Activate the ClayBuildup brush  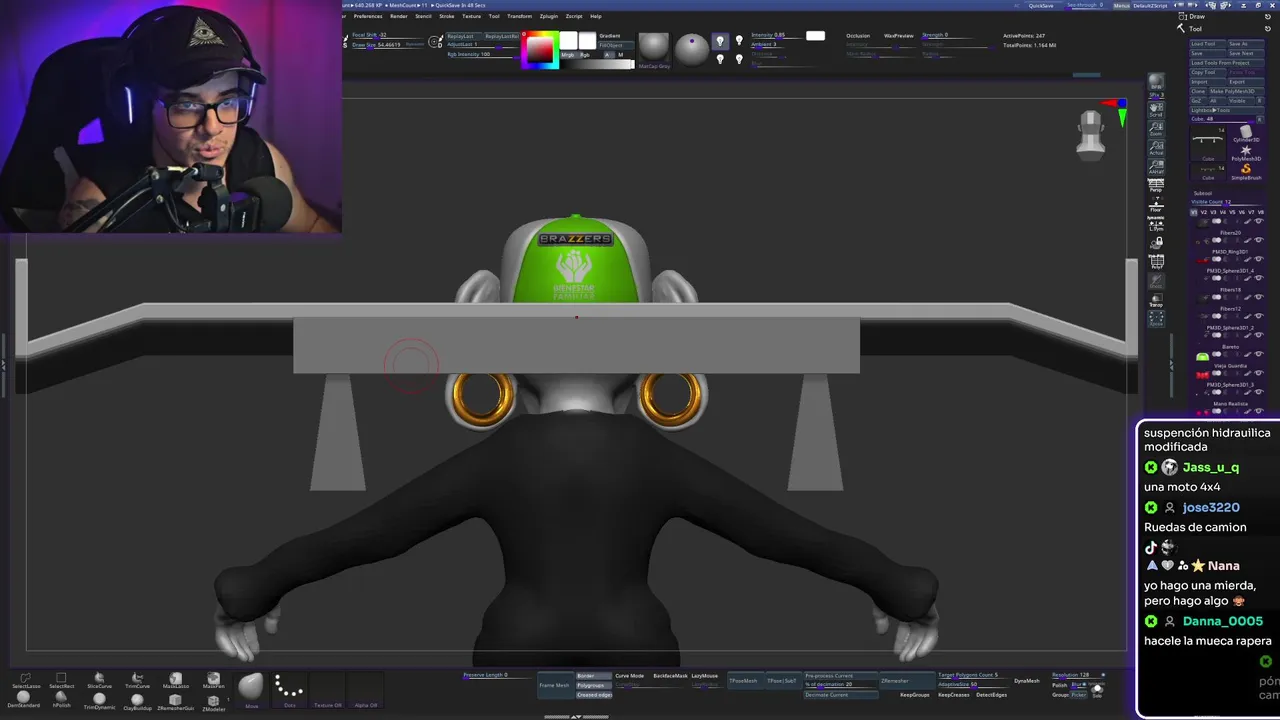click(137, 700)
